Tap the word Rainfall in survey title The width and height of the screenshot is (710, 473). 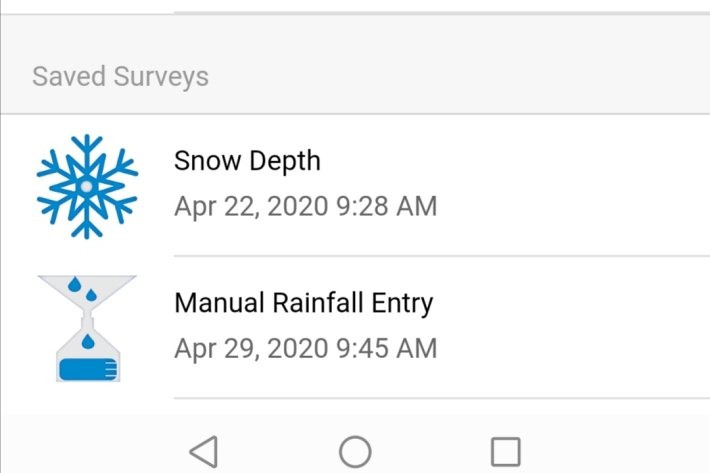[x=327, y=303]
